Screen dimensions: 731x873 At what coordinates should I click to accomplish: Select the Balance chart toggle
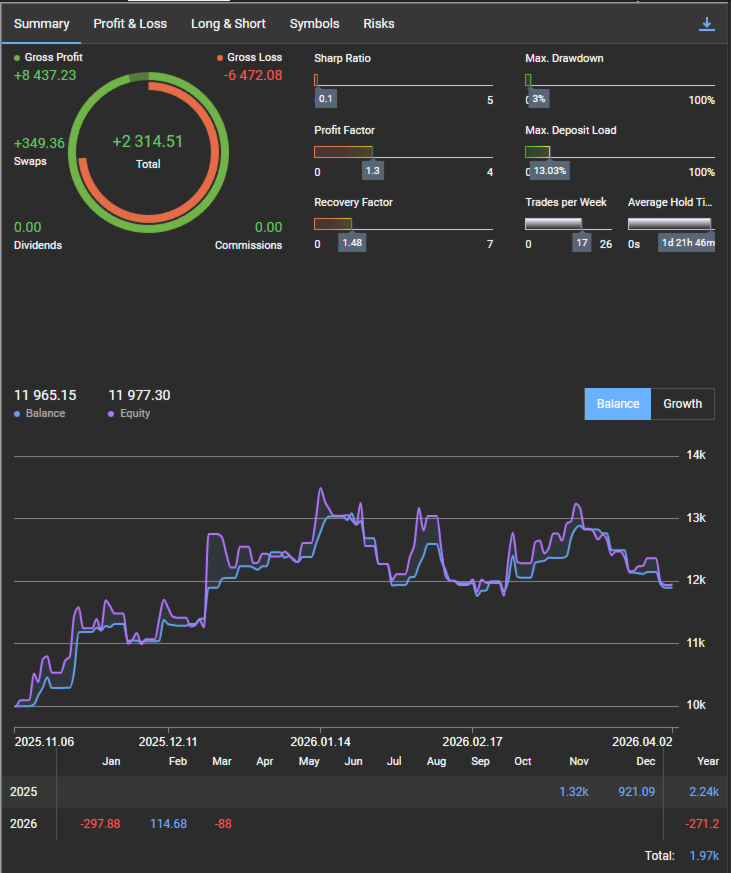tap(617, 404)
